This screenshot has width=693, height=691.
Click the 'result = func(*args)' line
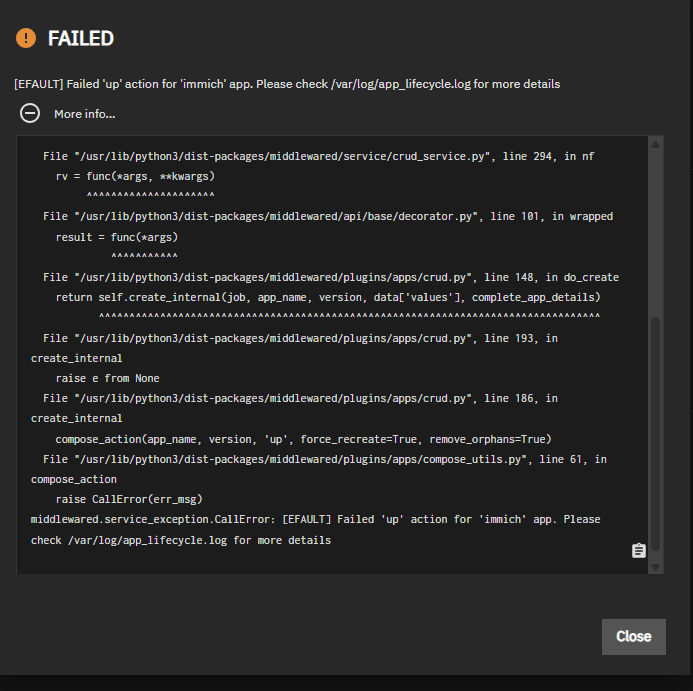(x=116, y=237)
